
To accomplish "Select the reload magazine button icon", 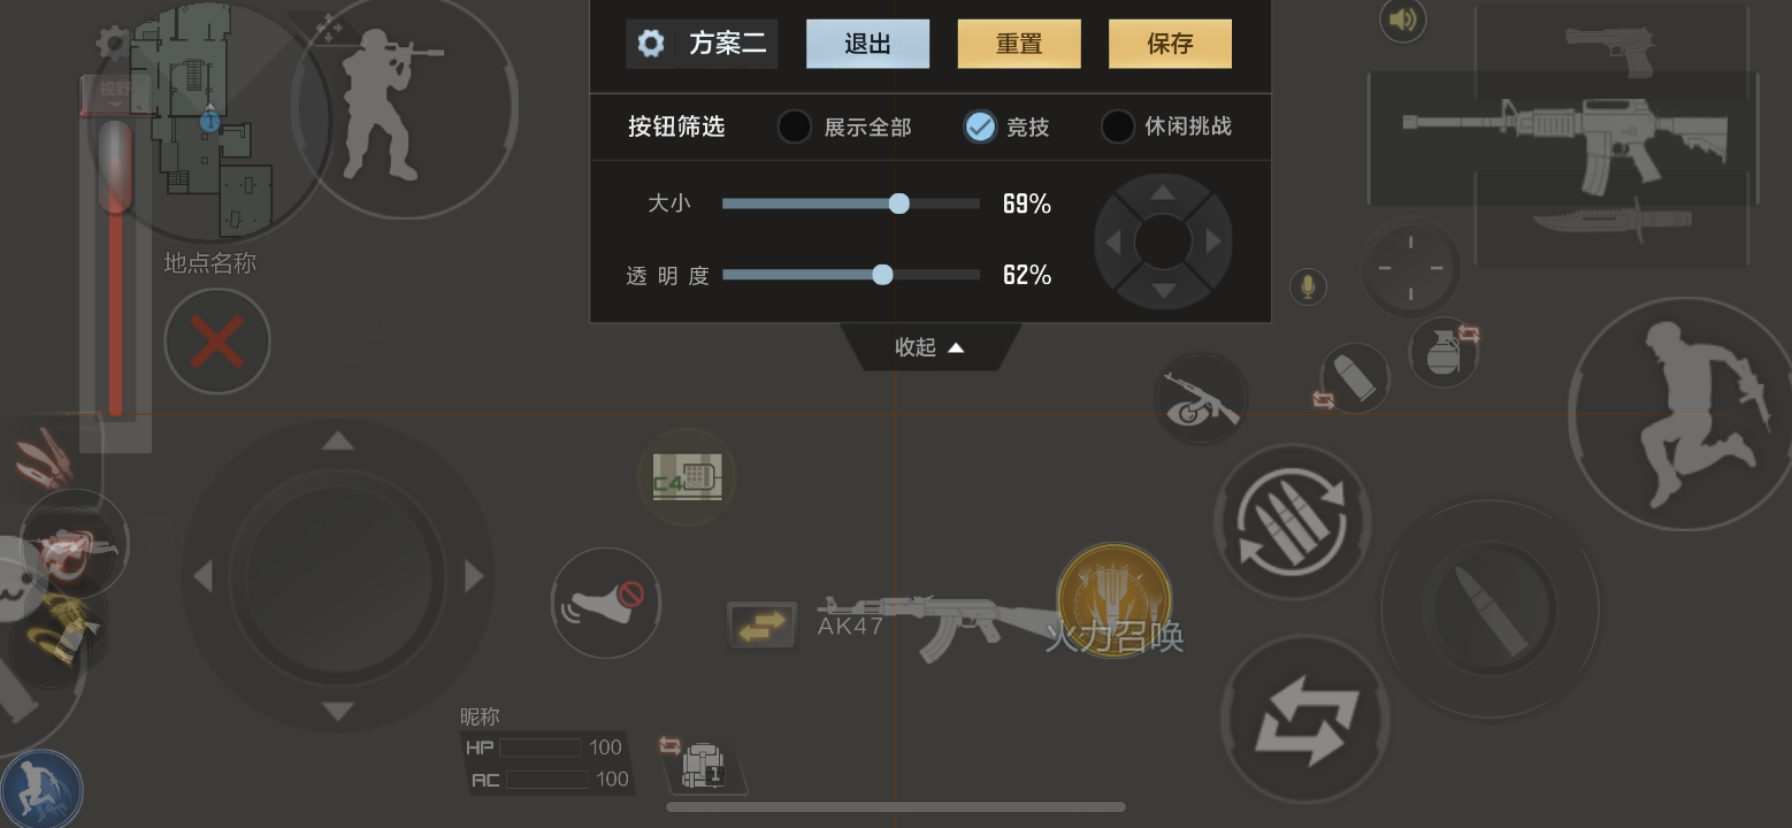I will 1292,522.
